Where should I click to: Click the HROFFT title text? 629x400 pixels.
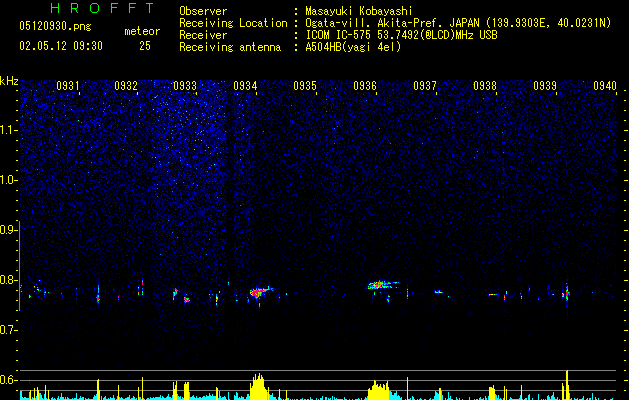(103, 8)
